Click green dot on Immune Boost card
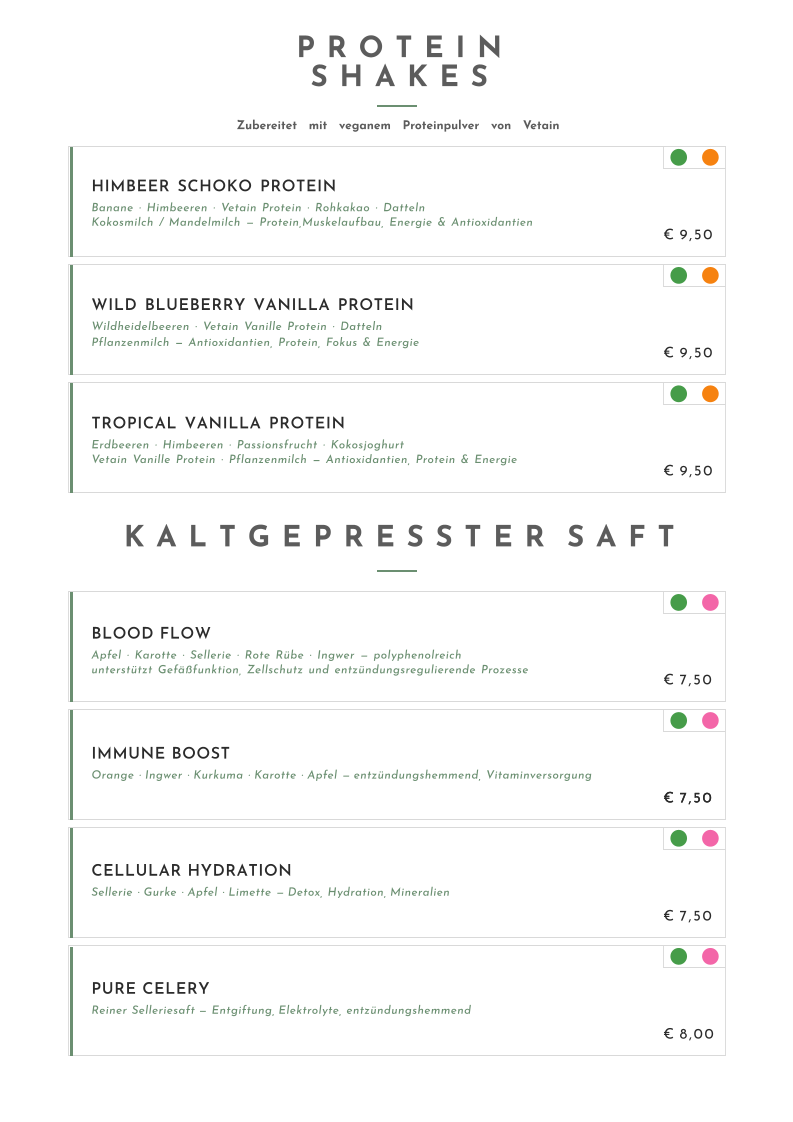 pos(678,721)
